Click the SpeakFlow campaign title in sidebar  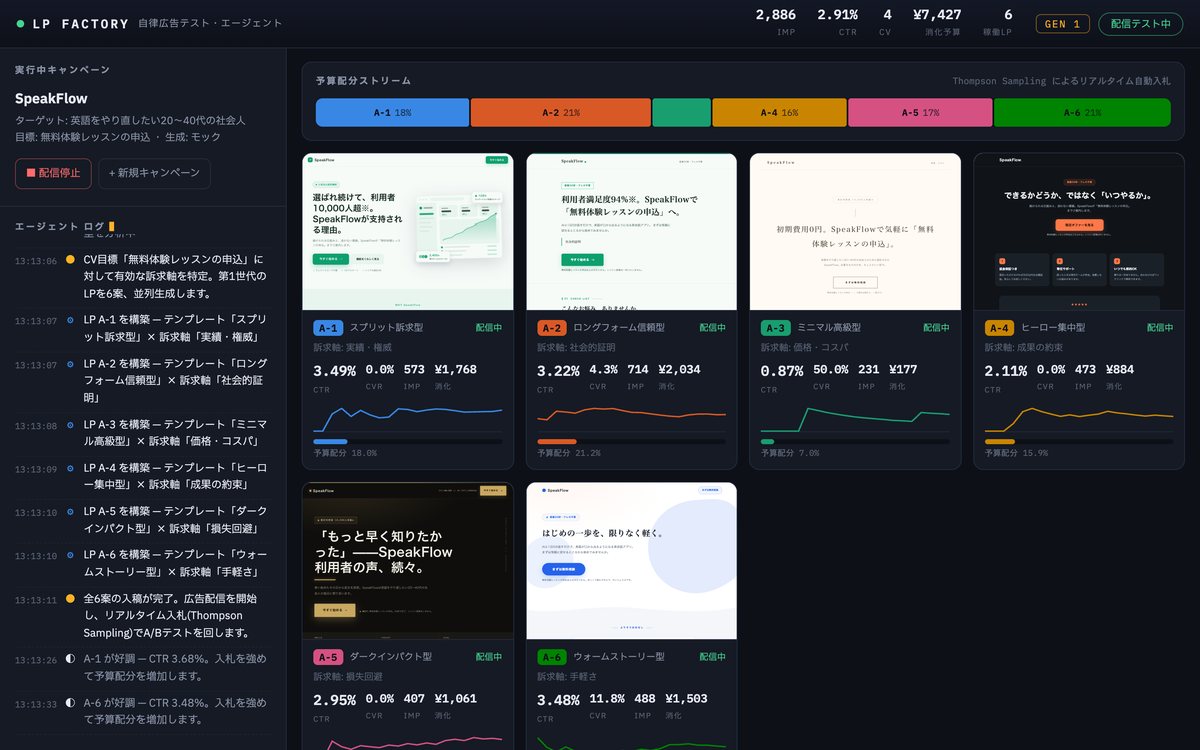tap(51, 99)
